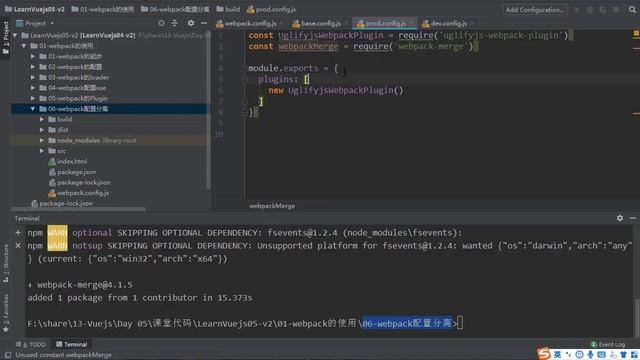
Task: Click build breadcrumb in navigation bar
Action: (228, 9)
